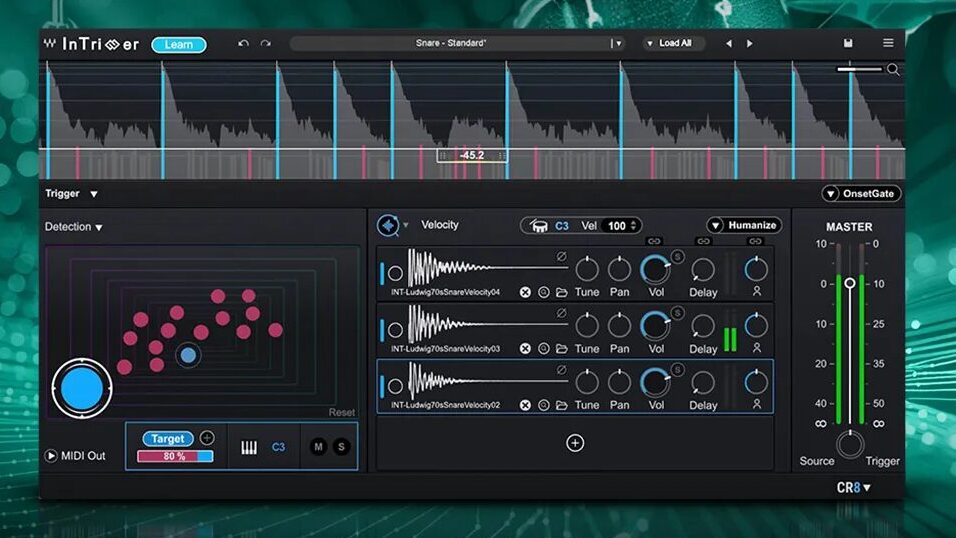Image resolution: width=956 pixels, height=538 pixels.
Task: Open the CR8 dropdown at the bottom right
Action: [854, 488]
